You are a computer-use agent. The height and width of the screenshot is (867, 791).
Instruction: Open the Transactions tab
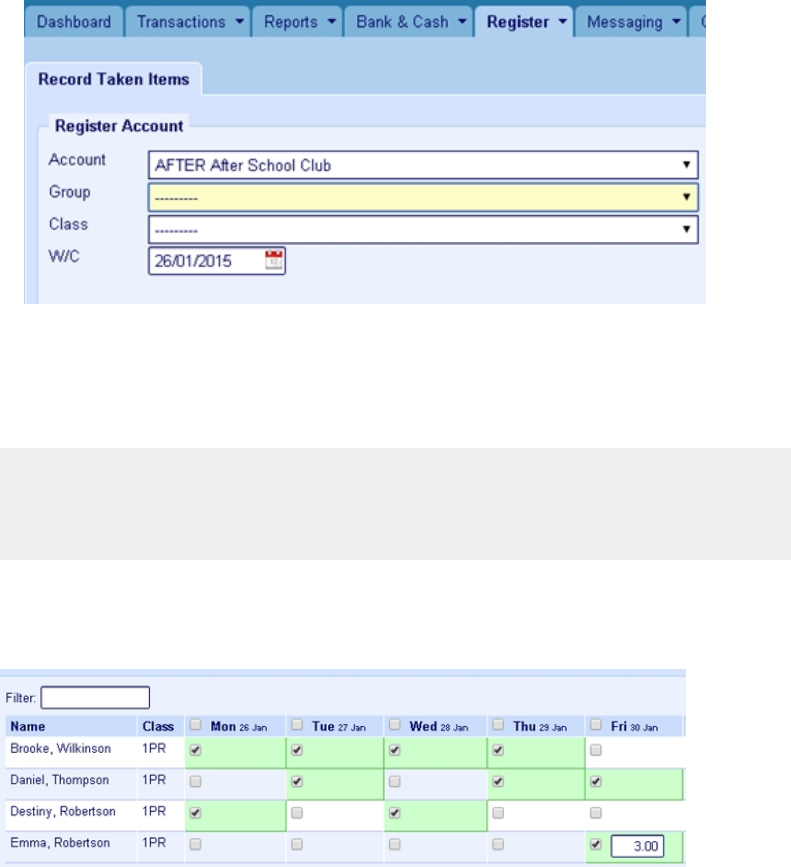[x=188, y=22]
